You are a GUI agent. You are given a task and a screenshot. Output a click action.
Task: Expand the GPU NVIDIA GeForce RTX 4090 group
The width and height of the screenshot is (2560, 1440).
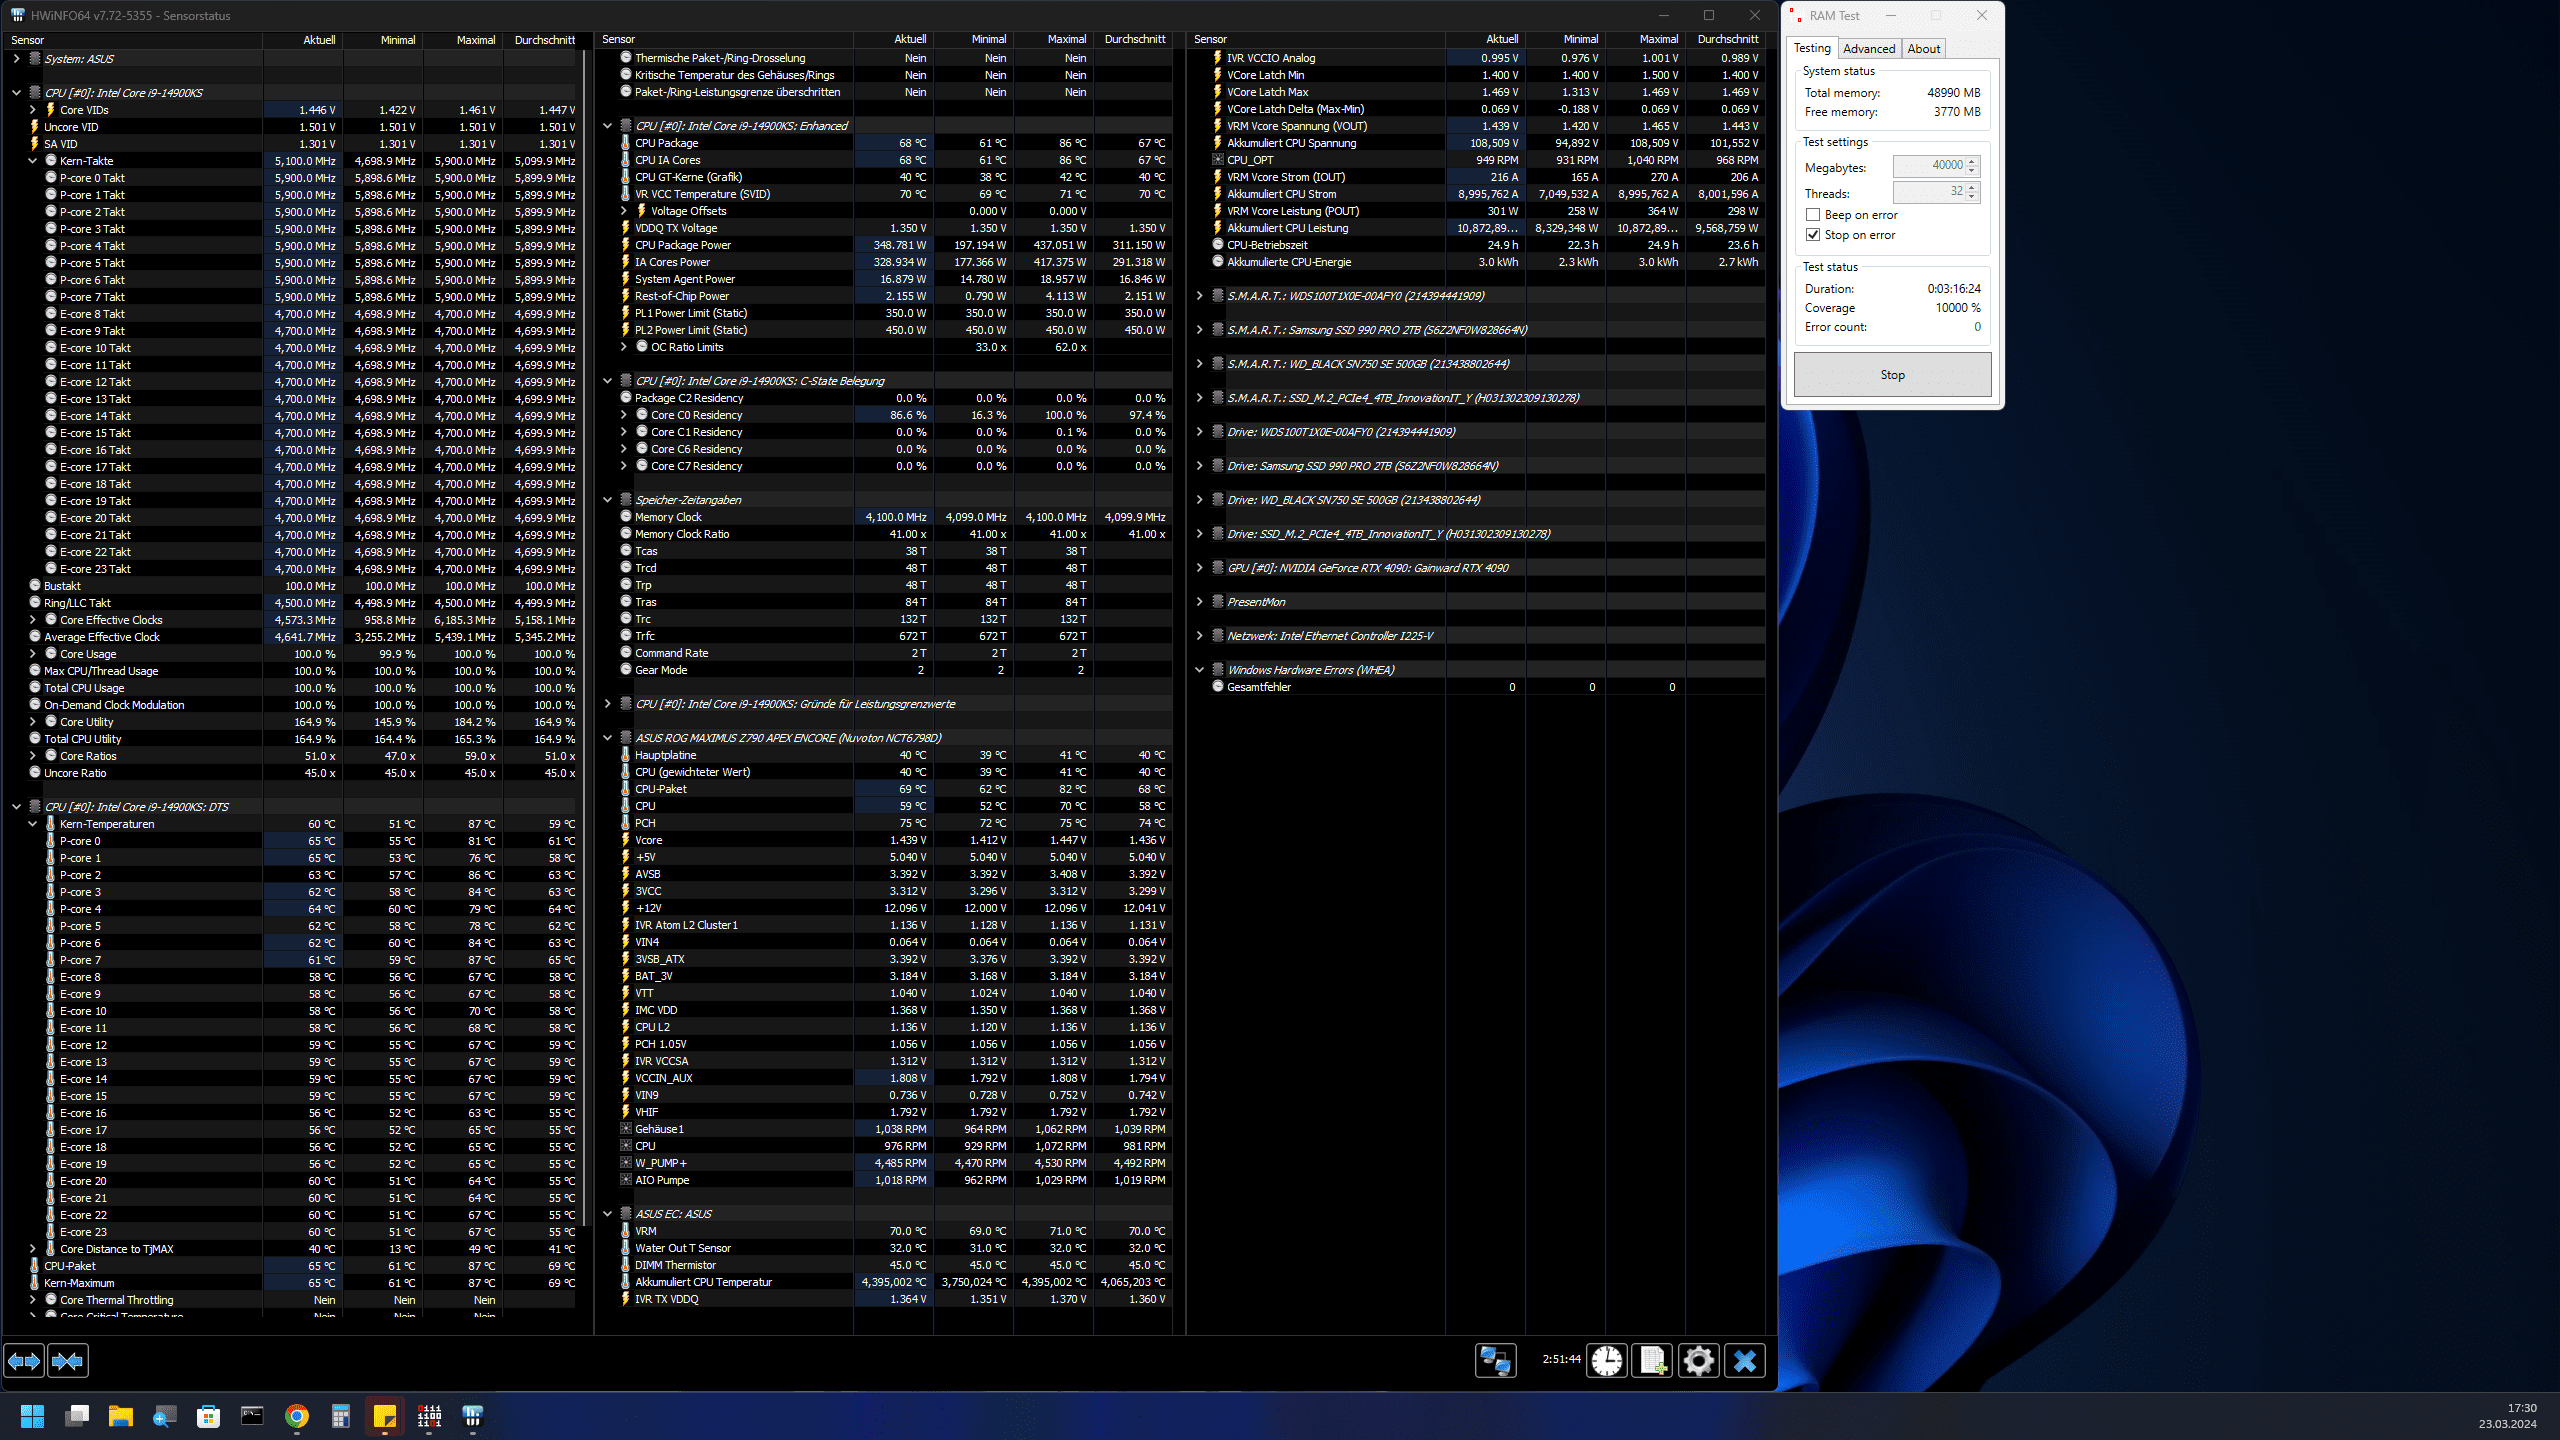1199,568
